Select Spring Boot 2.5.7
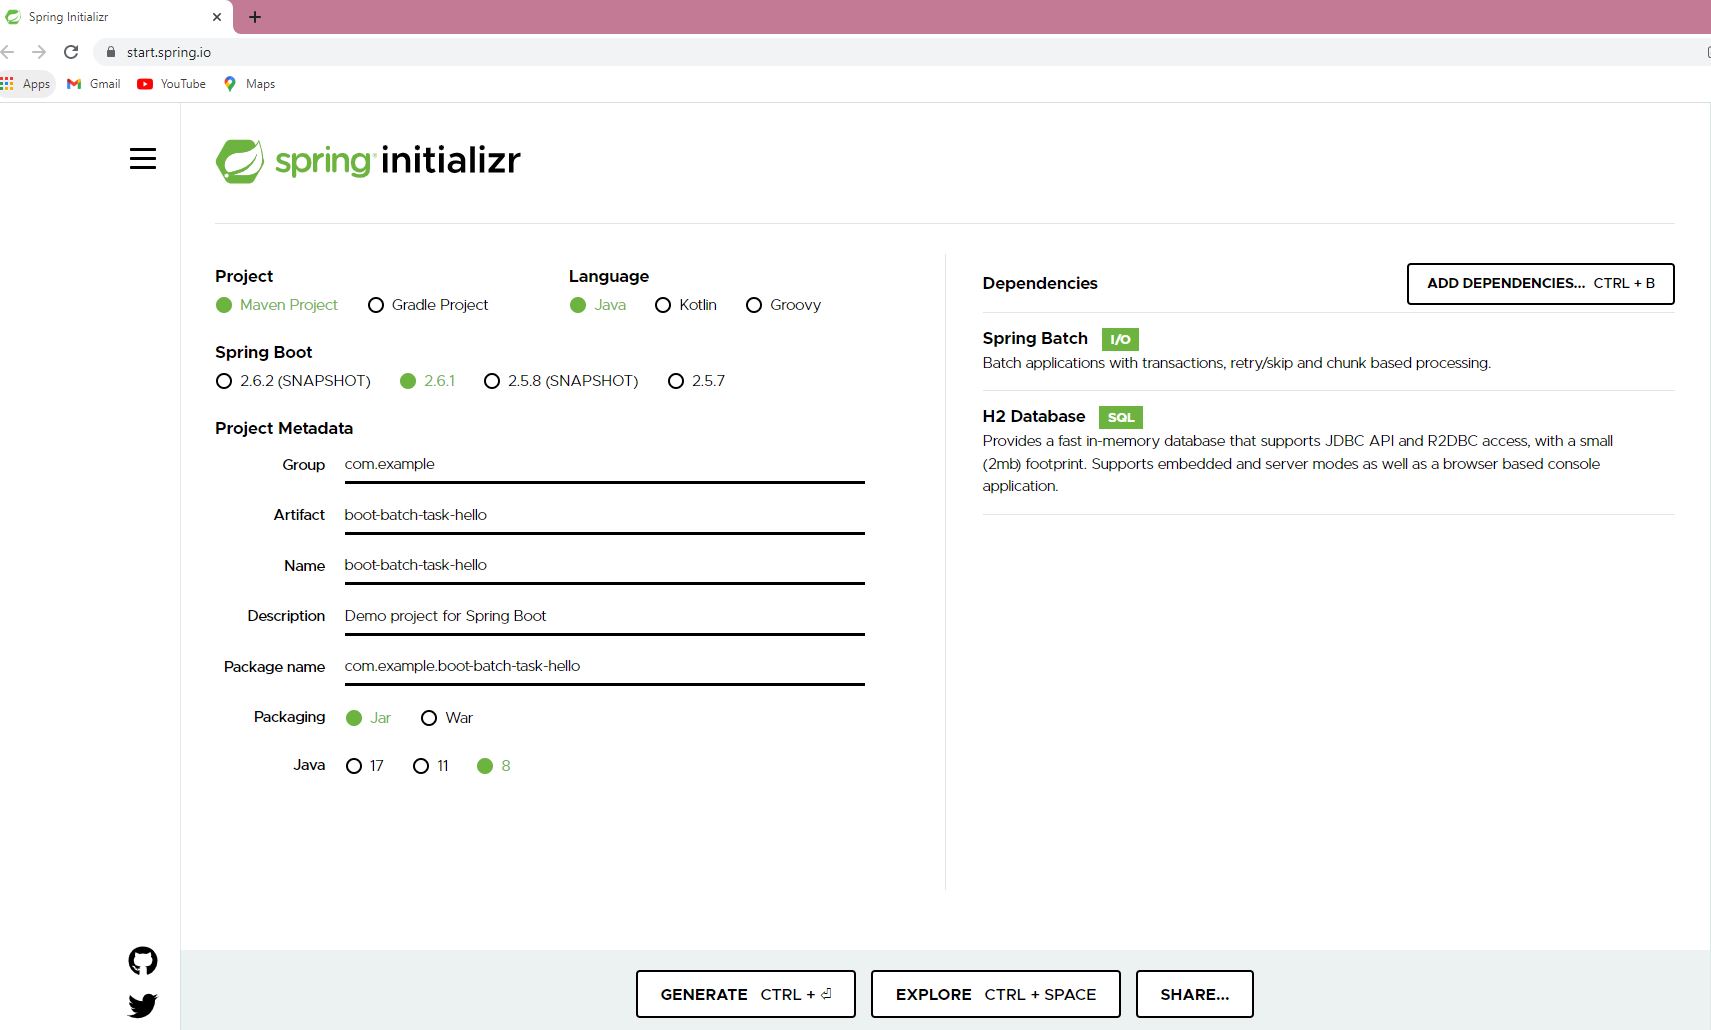 point(696,381)
